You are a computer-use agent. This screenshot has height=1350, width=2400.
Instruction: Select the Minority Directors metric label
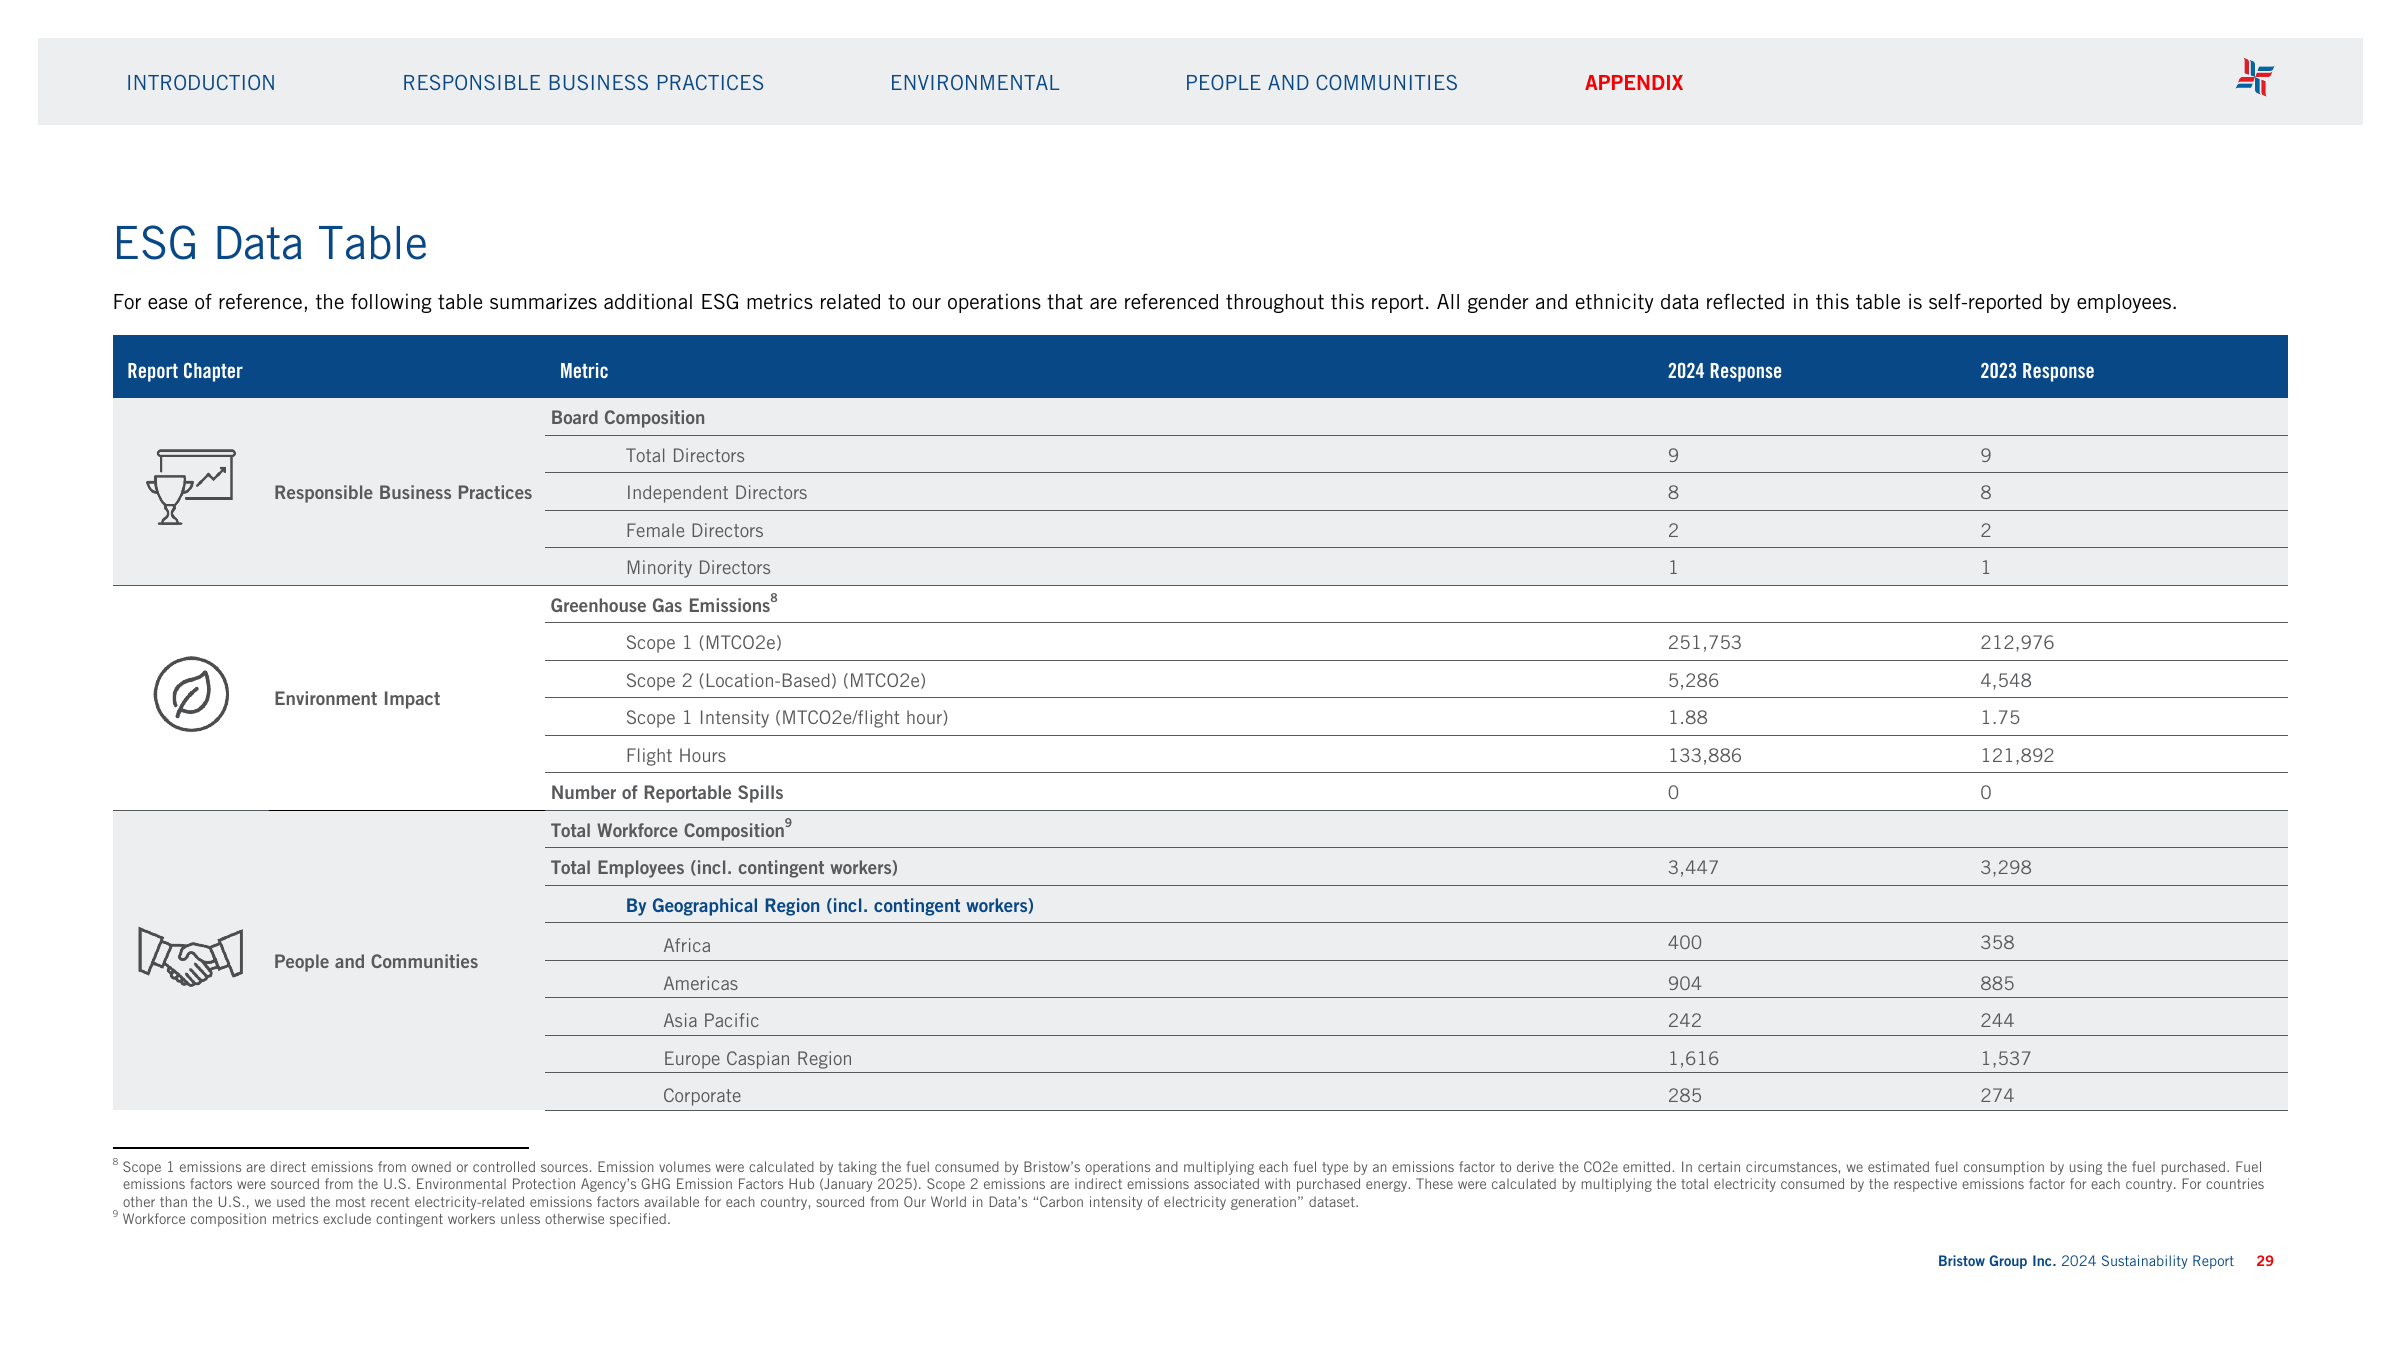pyautogui.click(x=698, y=568)
